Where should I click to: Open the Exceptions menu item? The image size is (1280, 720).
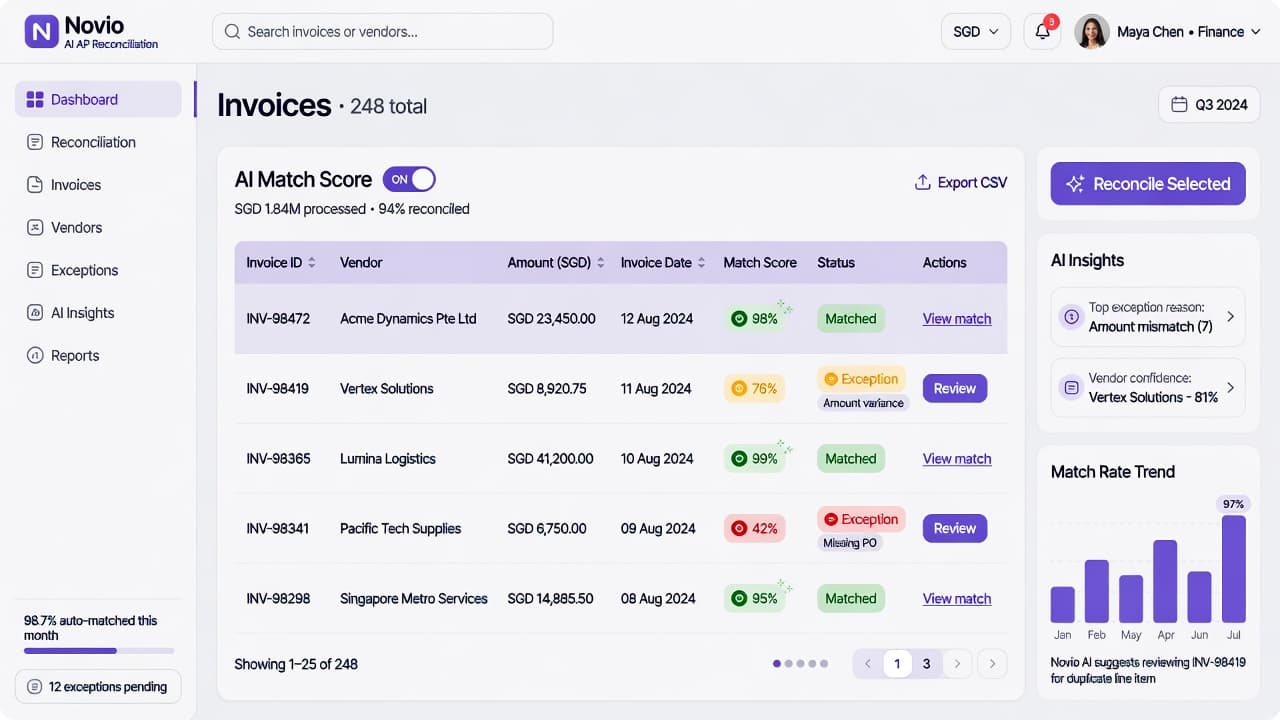click(x=98, y=270)
